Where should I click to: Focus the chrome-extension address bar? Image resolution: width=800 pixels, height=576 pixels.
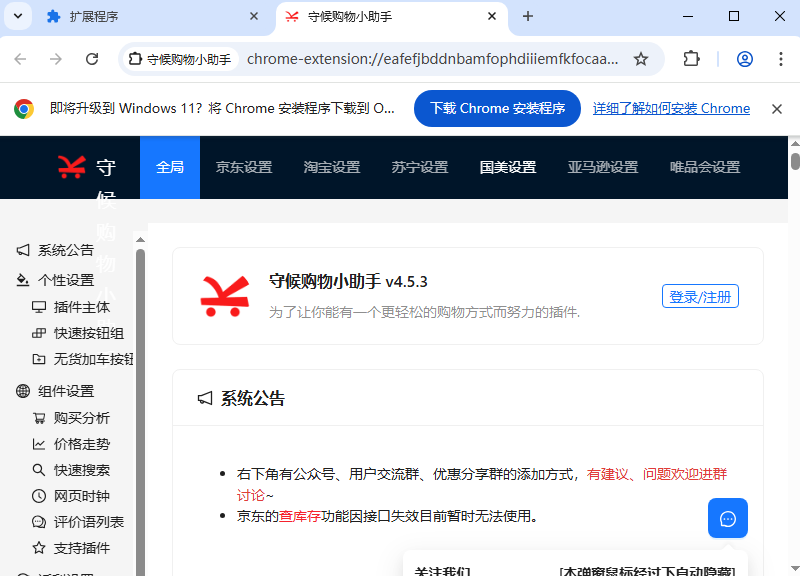pos(432,59)
